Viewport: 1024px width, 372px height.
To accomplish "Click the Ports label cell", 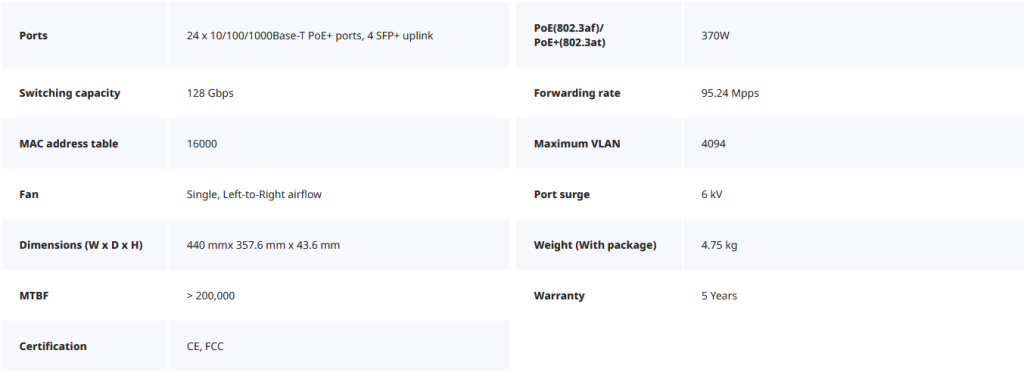I will coord(84,35).
